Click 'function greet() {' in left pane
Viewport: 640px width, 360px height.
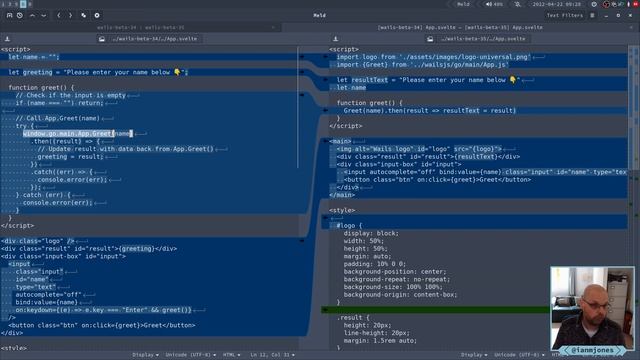click(41, 87)
